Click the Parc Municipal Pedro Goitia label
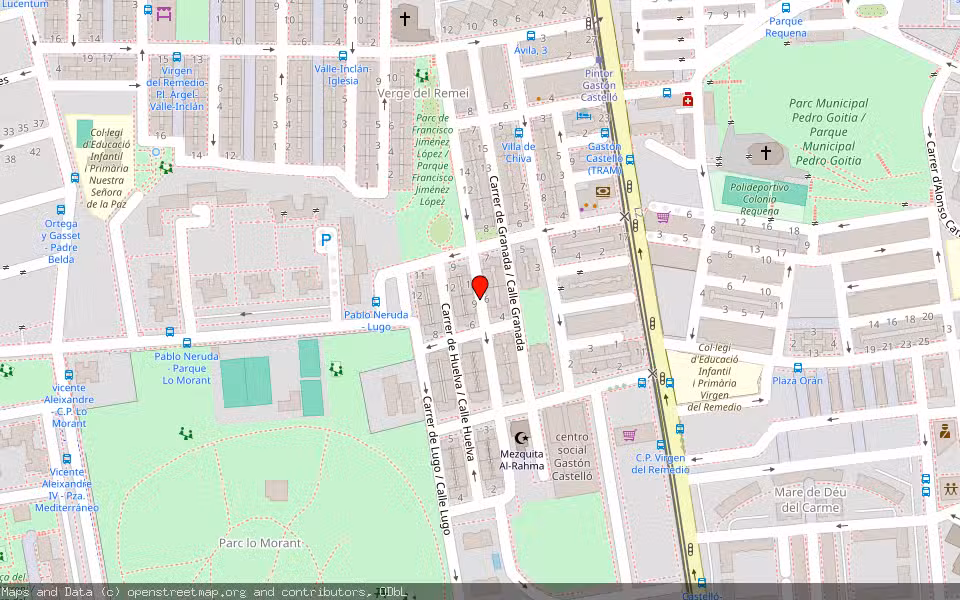Viewport: 960px width, 600px height. click(x=828, y=132)
